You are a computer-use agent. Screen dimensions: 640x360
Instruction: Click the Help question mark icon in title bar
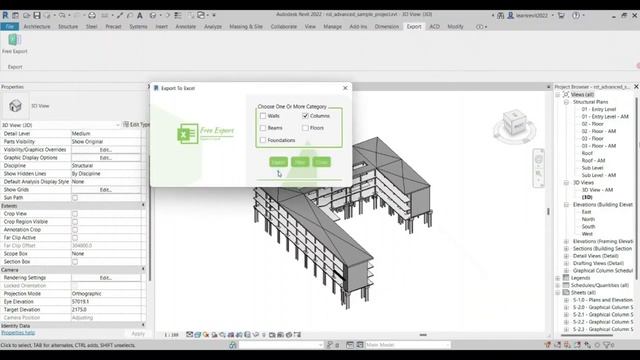[576, 15]
